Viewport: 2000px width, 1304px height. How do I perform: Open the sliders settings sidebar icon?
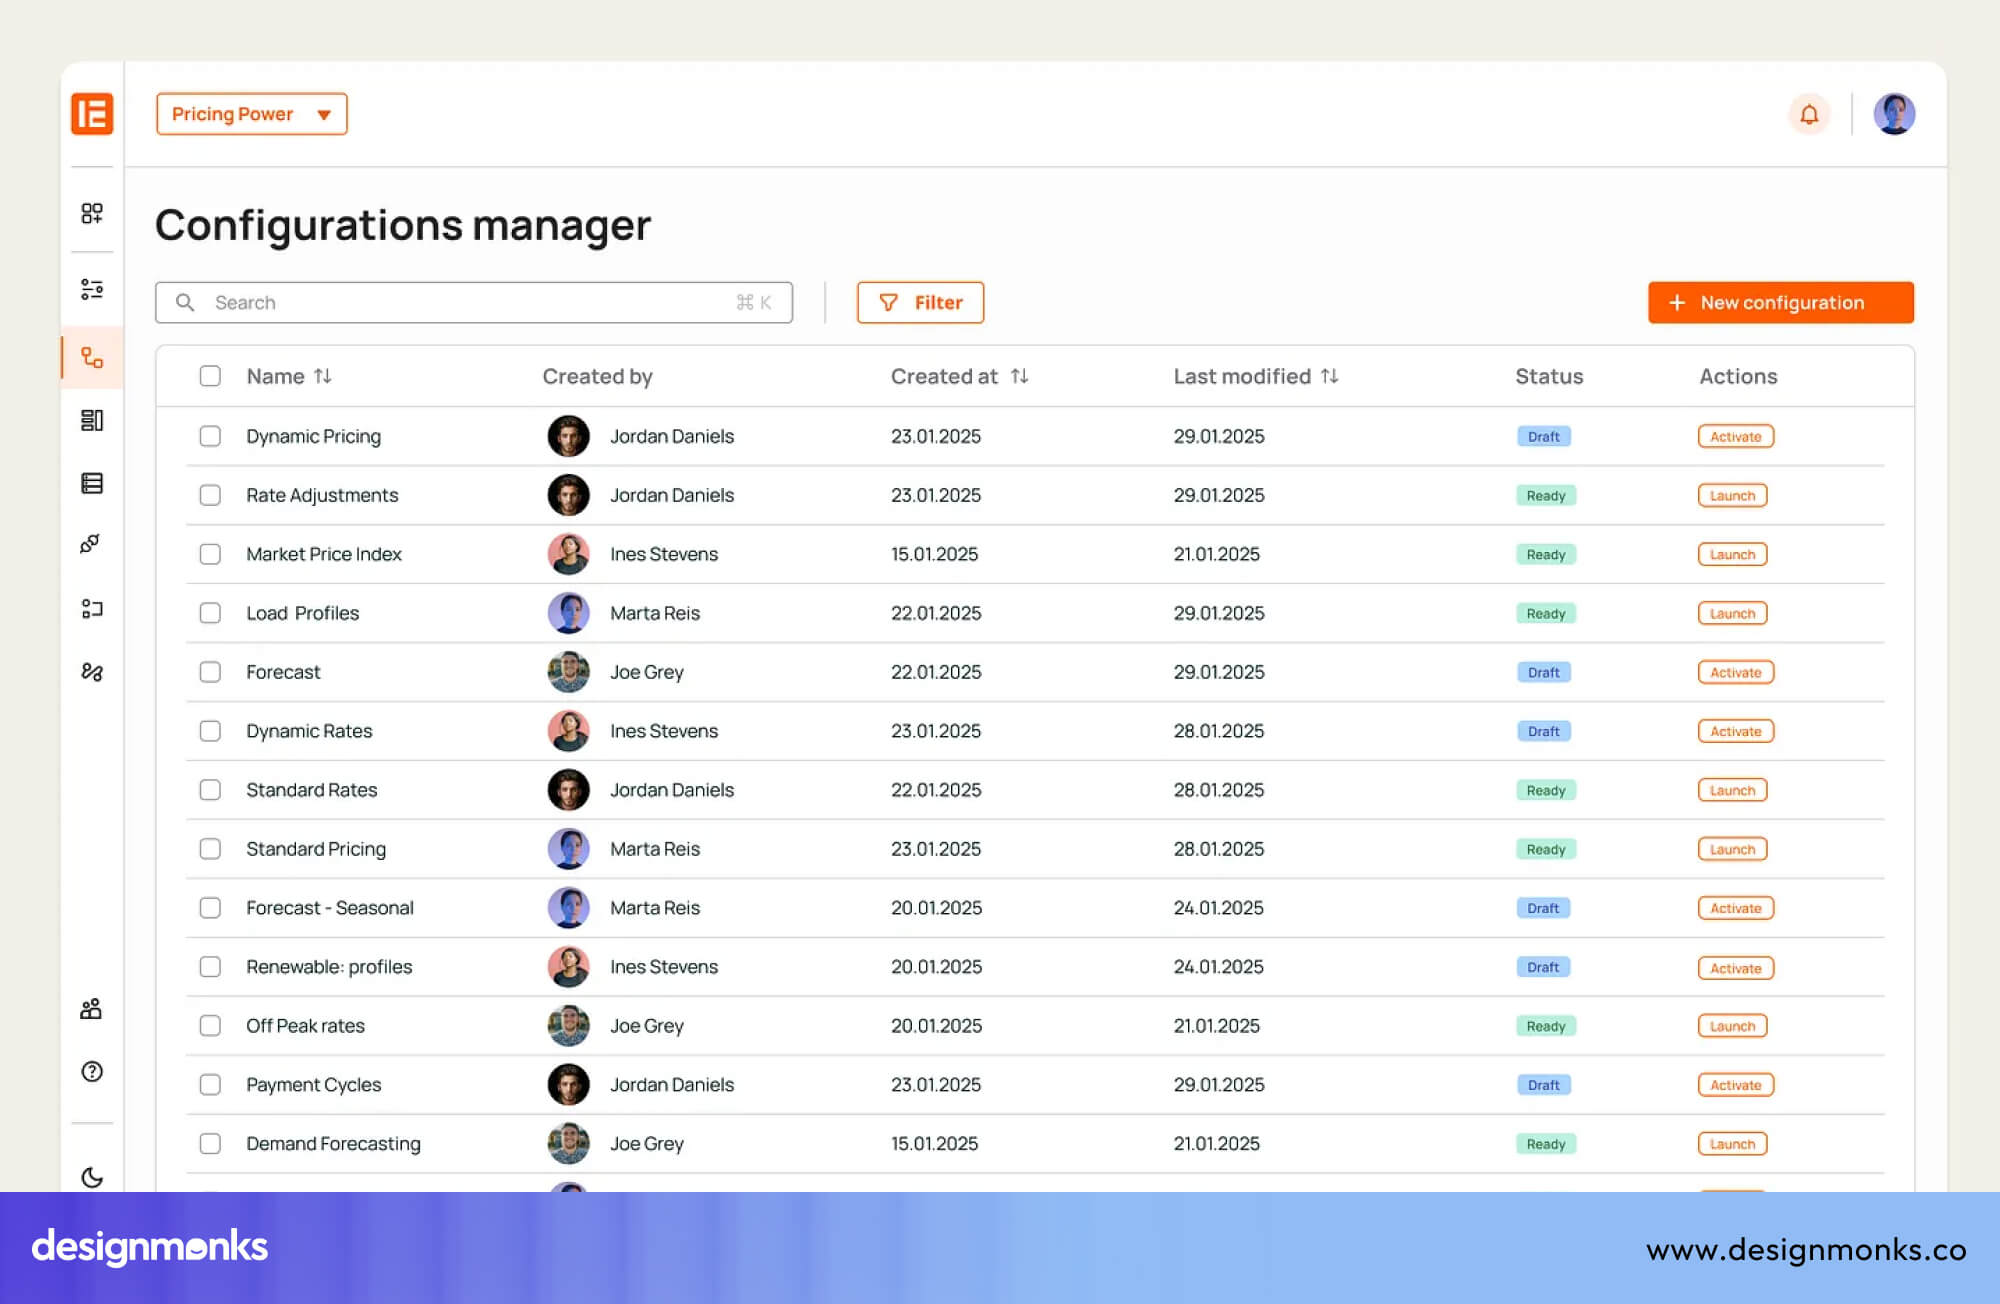92,289
